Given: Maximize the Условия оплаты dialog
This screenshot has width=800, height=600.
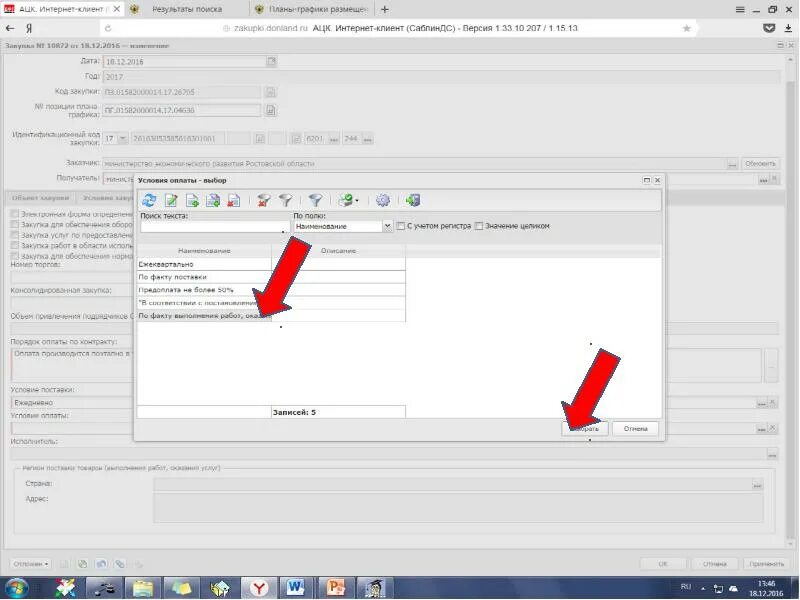Looking at the screenshot, I should pos(647,180).
